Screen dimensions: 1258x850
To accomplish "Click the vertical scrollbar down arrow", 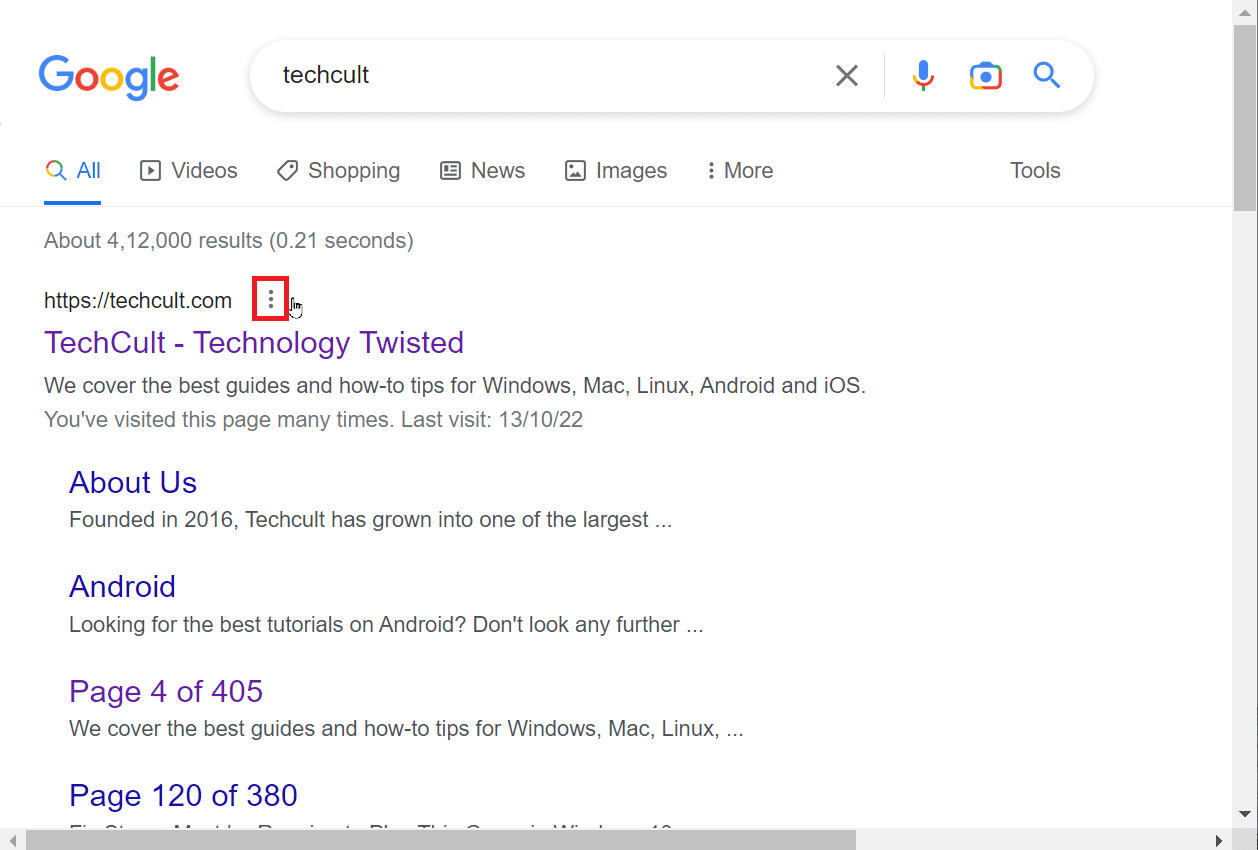I will (x=1245, y=814).
